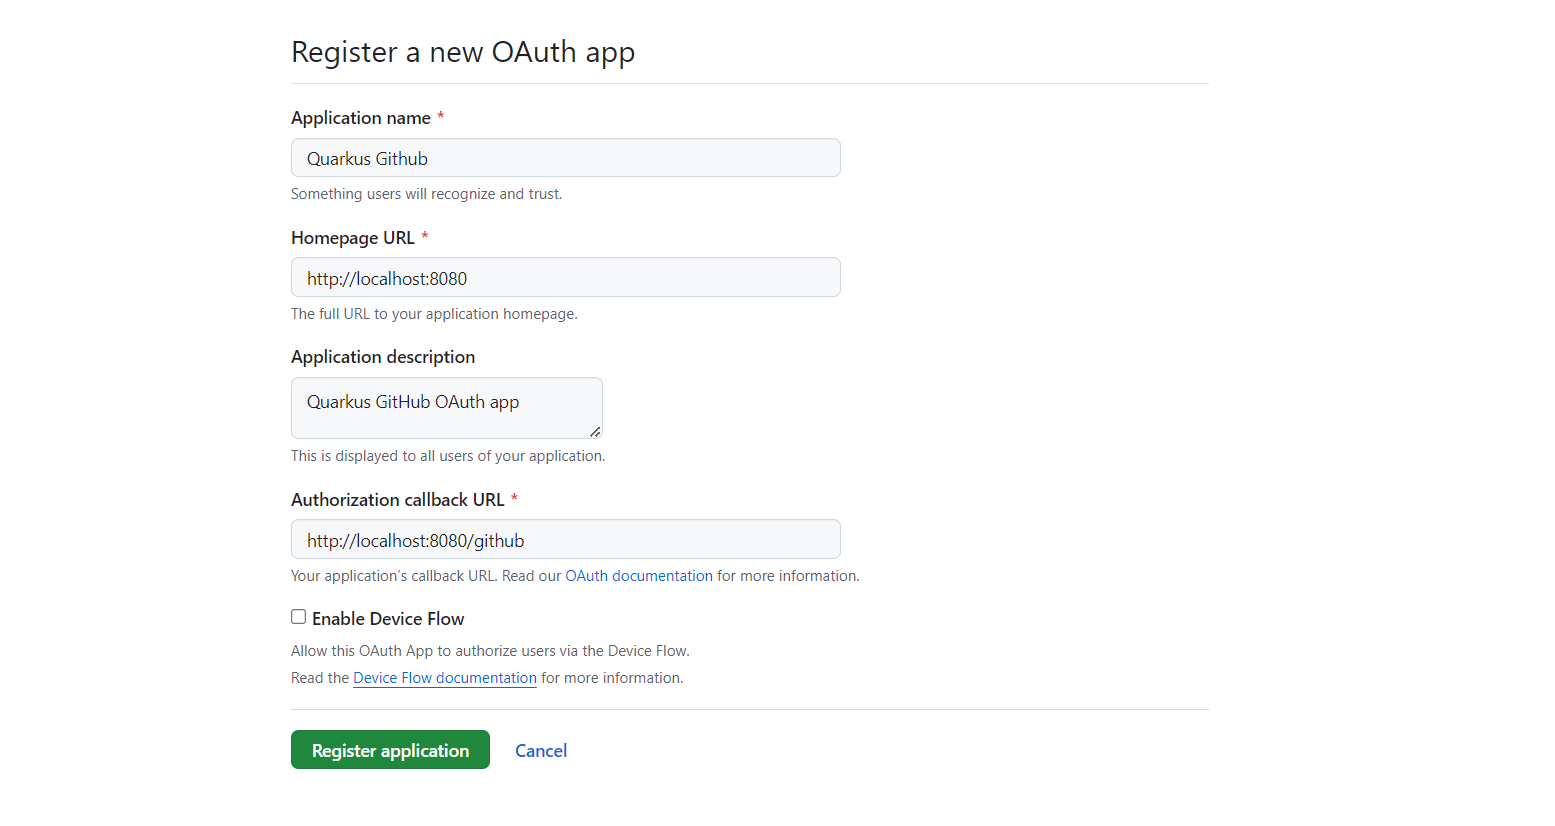
Task: Enable the Device Flow checkbox
Action: coord(298,617)
